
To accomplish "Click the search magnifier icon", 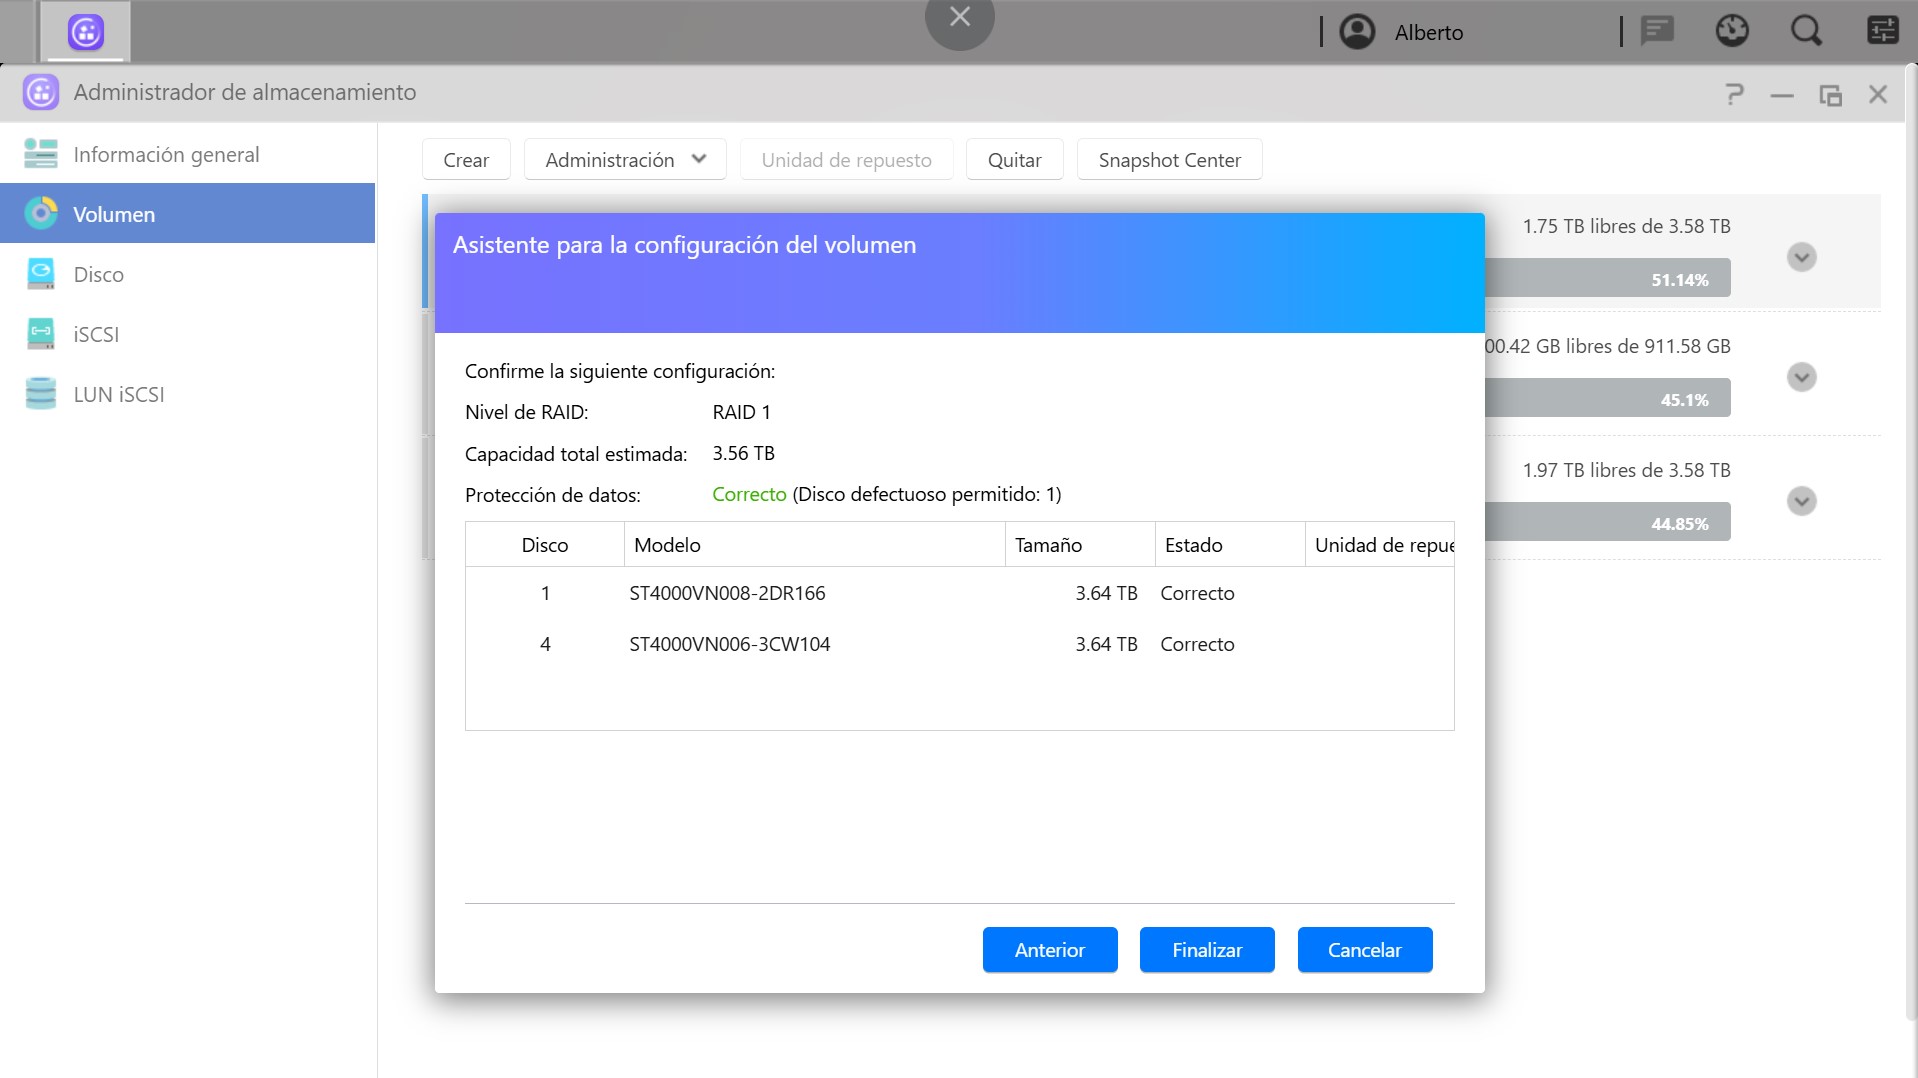I will click(1805, 31).
